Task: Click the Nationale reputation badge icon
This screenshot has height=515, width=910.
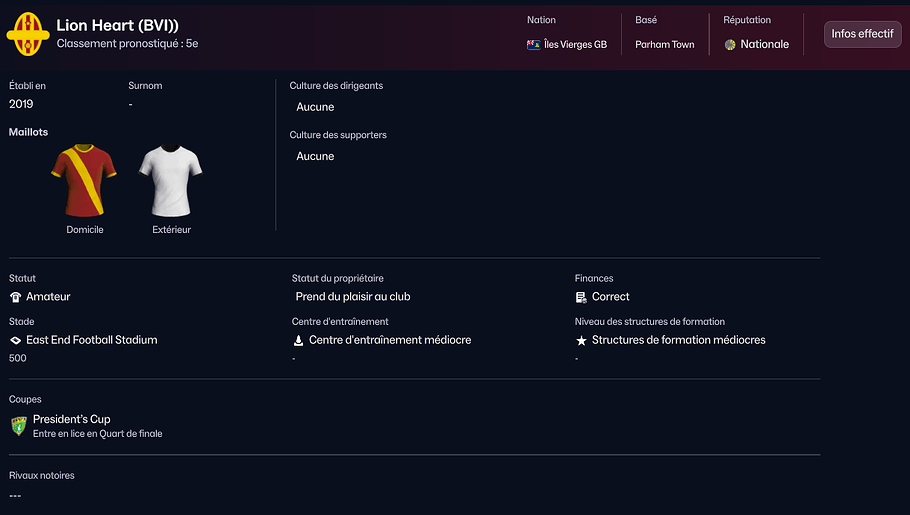Action: click(x=730, y=45)
